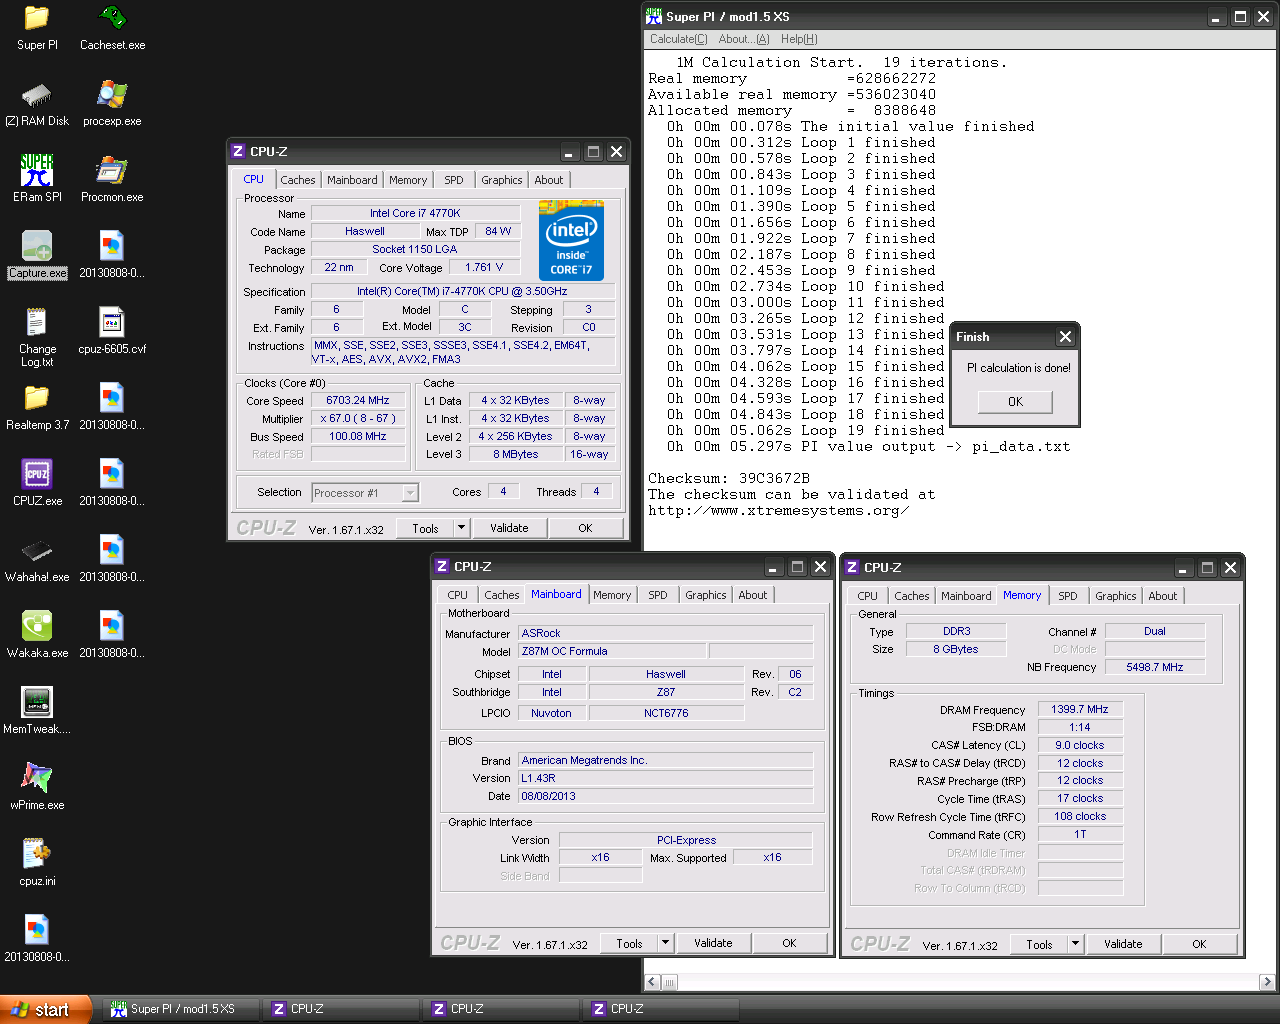Viewport: 1280px width, 1024px height.
Task: Click the BIOS version L1.43R field
Action: pyautogui.click(x=665, y=778)
